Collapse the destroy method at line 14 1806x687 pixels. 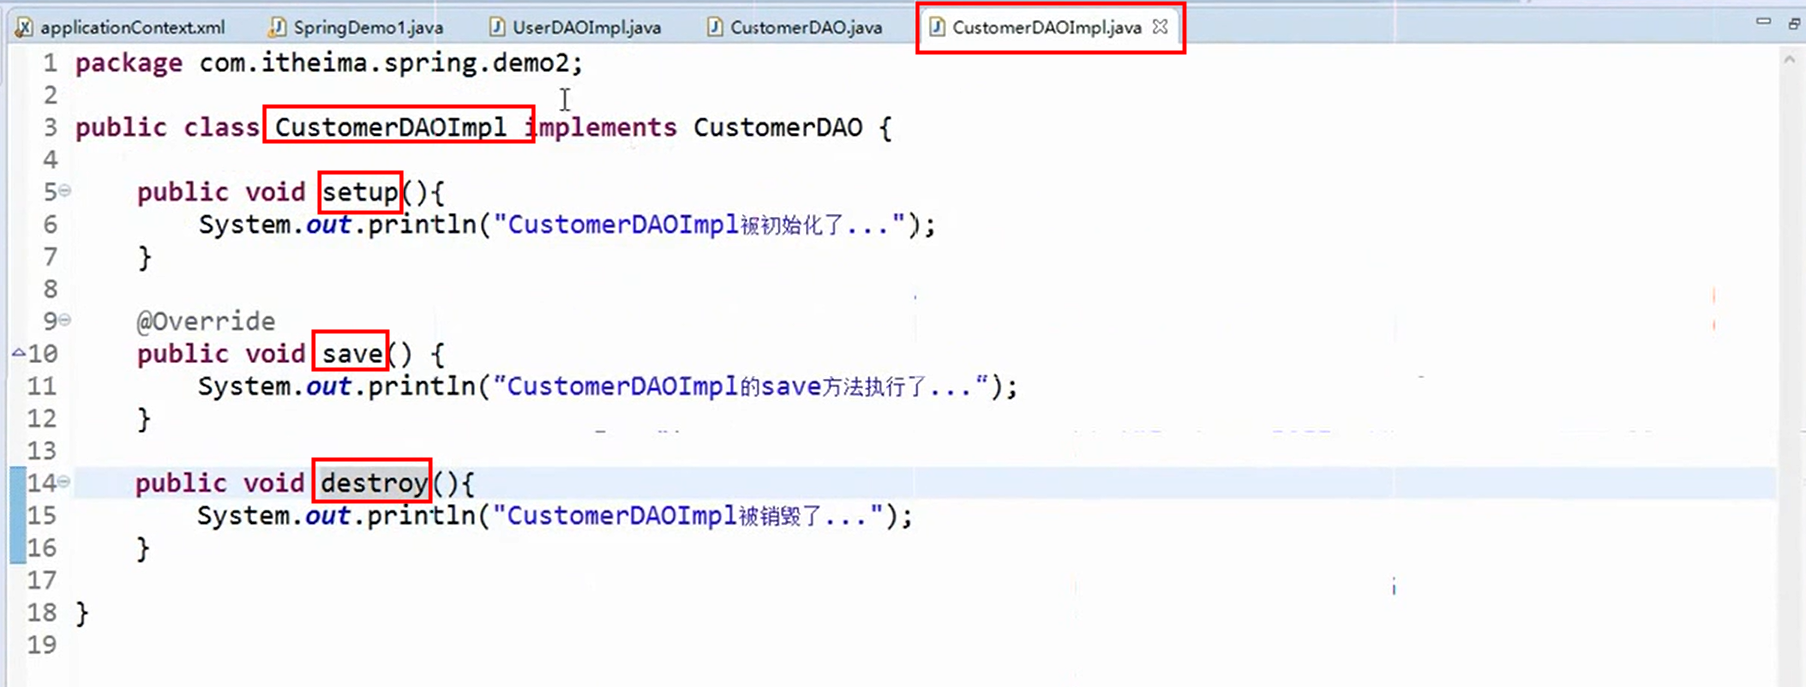(65, 482)
